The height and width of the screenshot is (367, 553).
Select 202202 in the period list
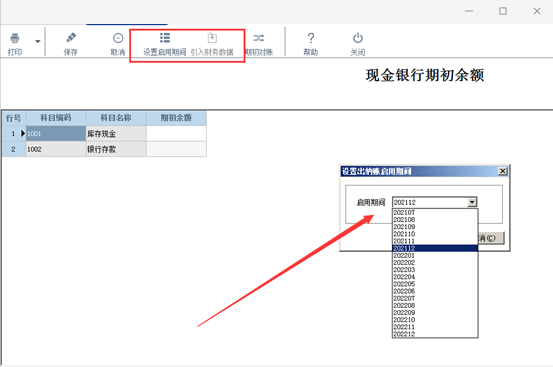coord(435,263)
